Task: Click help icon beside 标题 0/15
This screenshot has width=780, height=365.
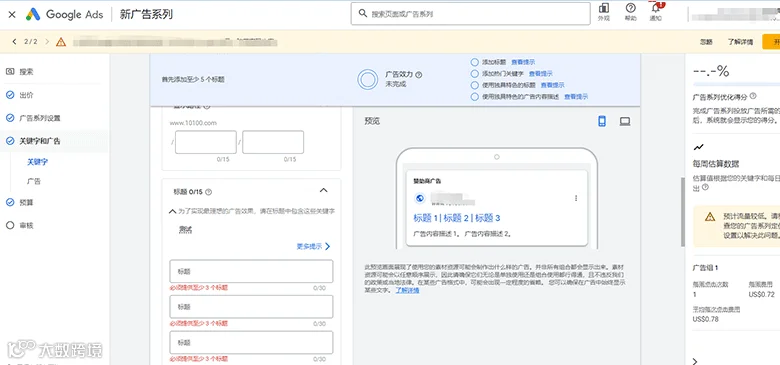Action: [x=208, y=192]
